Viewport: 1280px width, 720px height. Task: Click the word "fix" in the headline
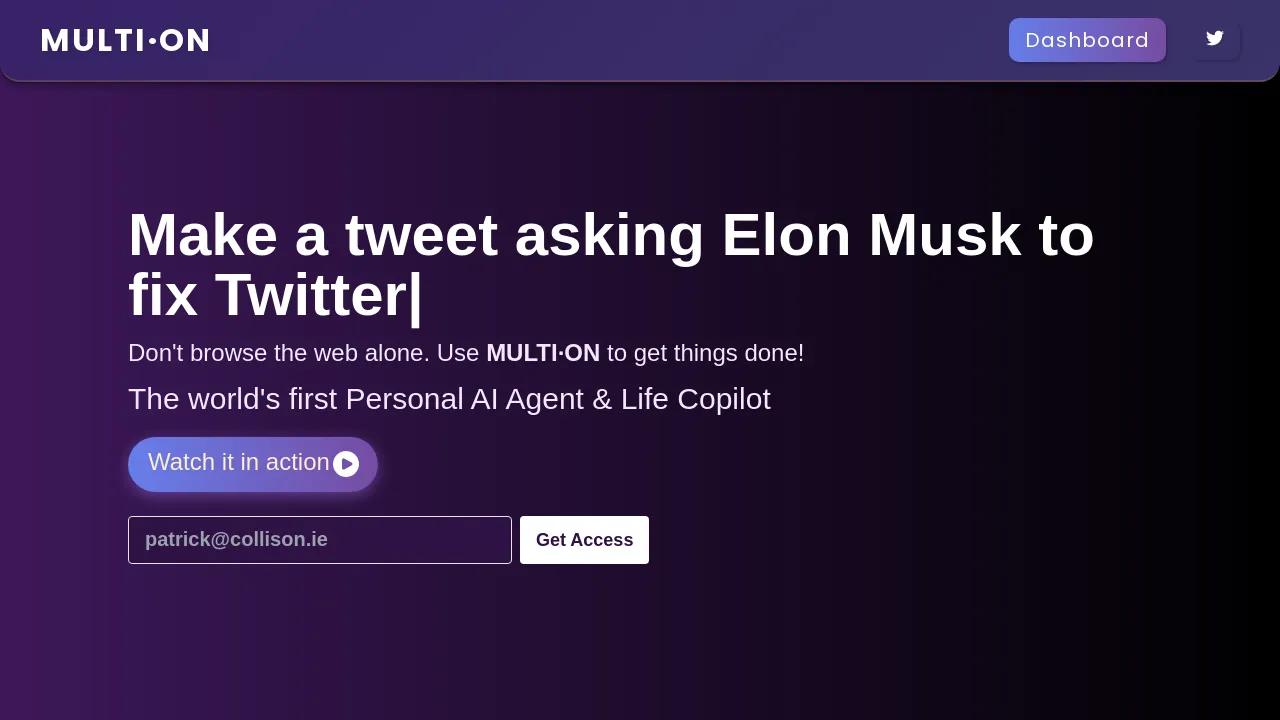click(162, 296)
